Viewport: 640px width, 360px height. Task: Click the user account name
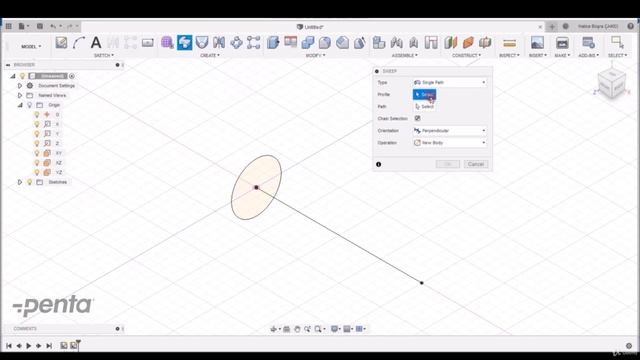pos(598,26)
